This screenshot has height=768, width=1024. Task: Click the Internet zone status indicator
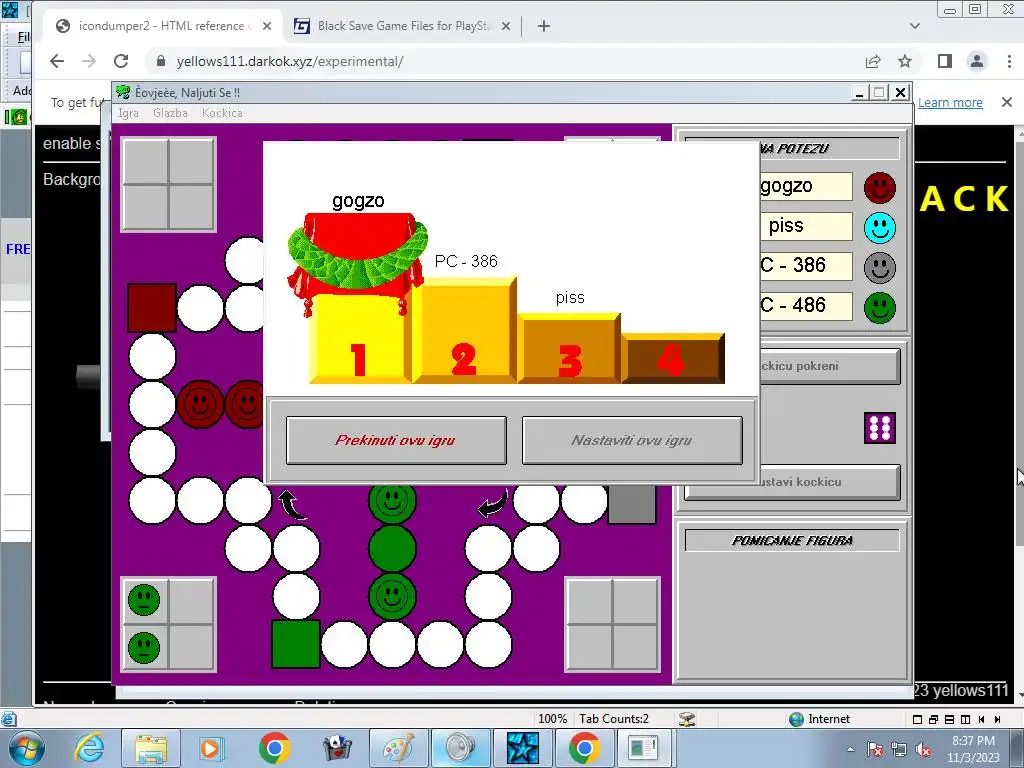820,719
